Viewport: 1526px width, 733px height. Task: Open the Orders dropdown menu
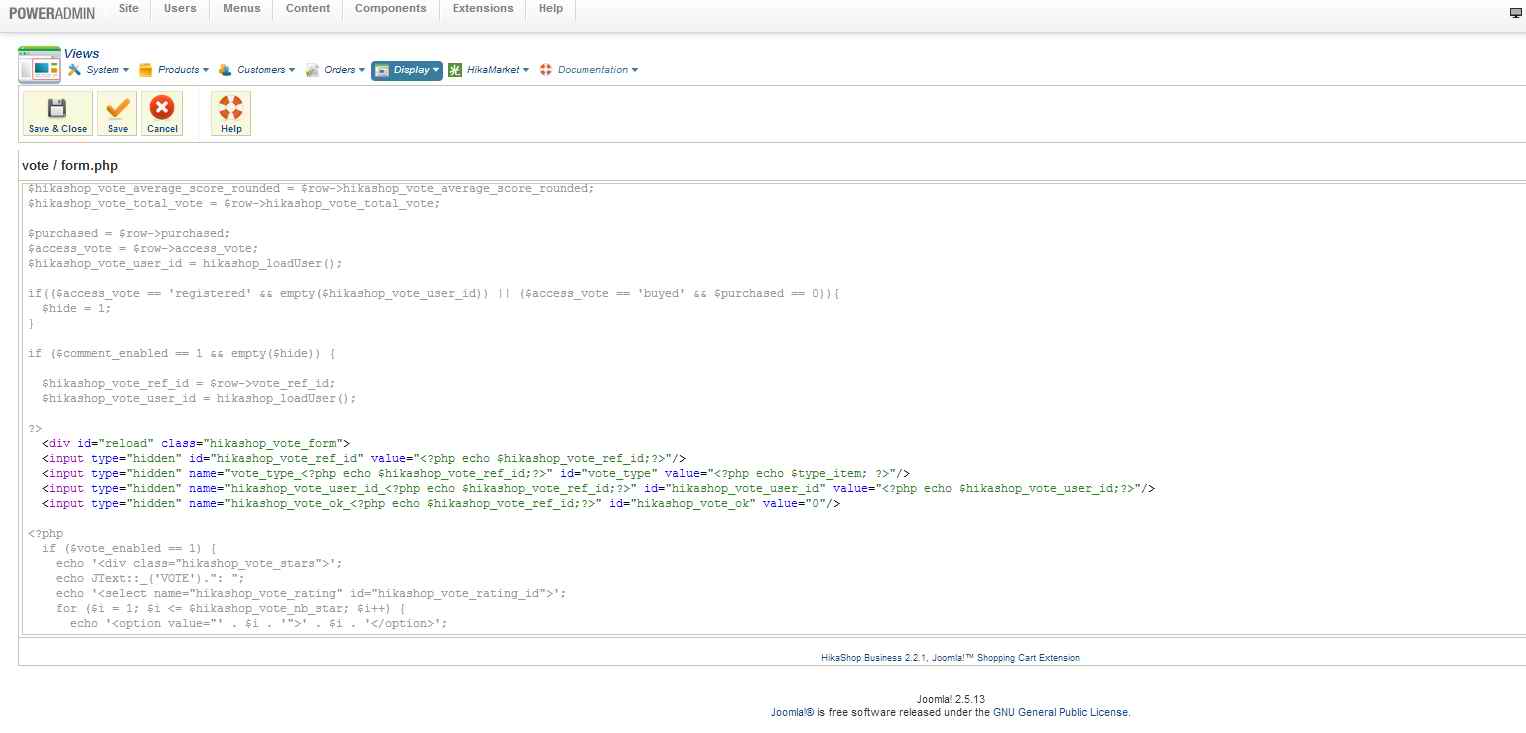pyautogui.click(x=339, y=70)
